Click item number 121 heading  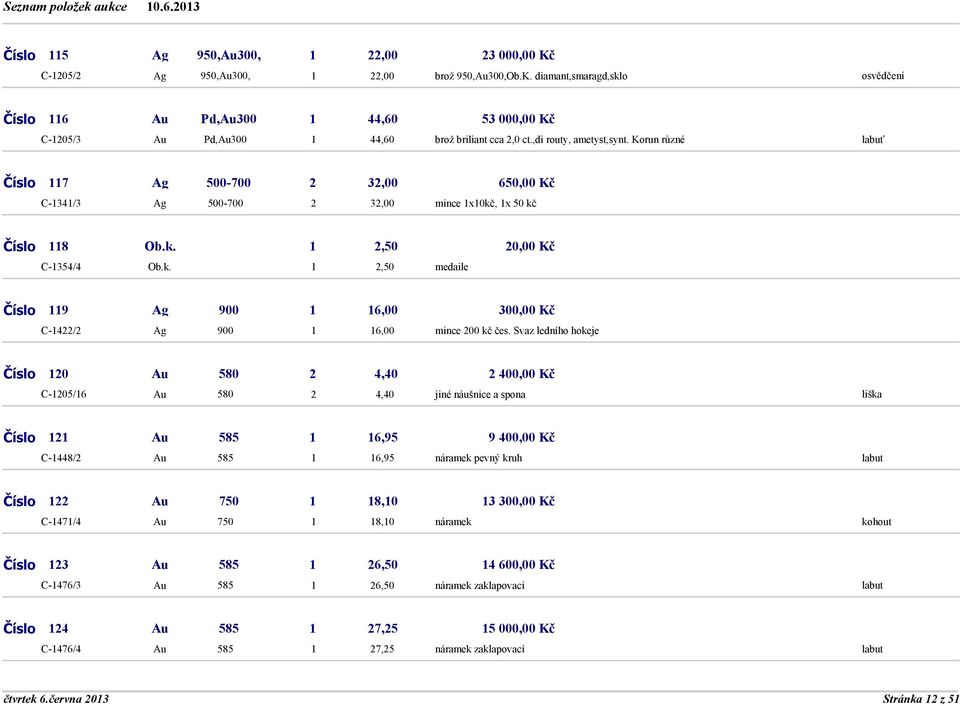click(36, 437)
